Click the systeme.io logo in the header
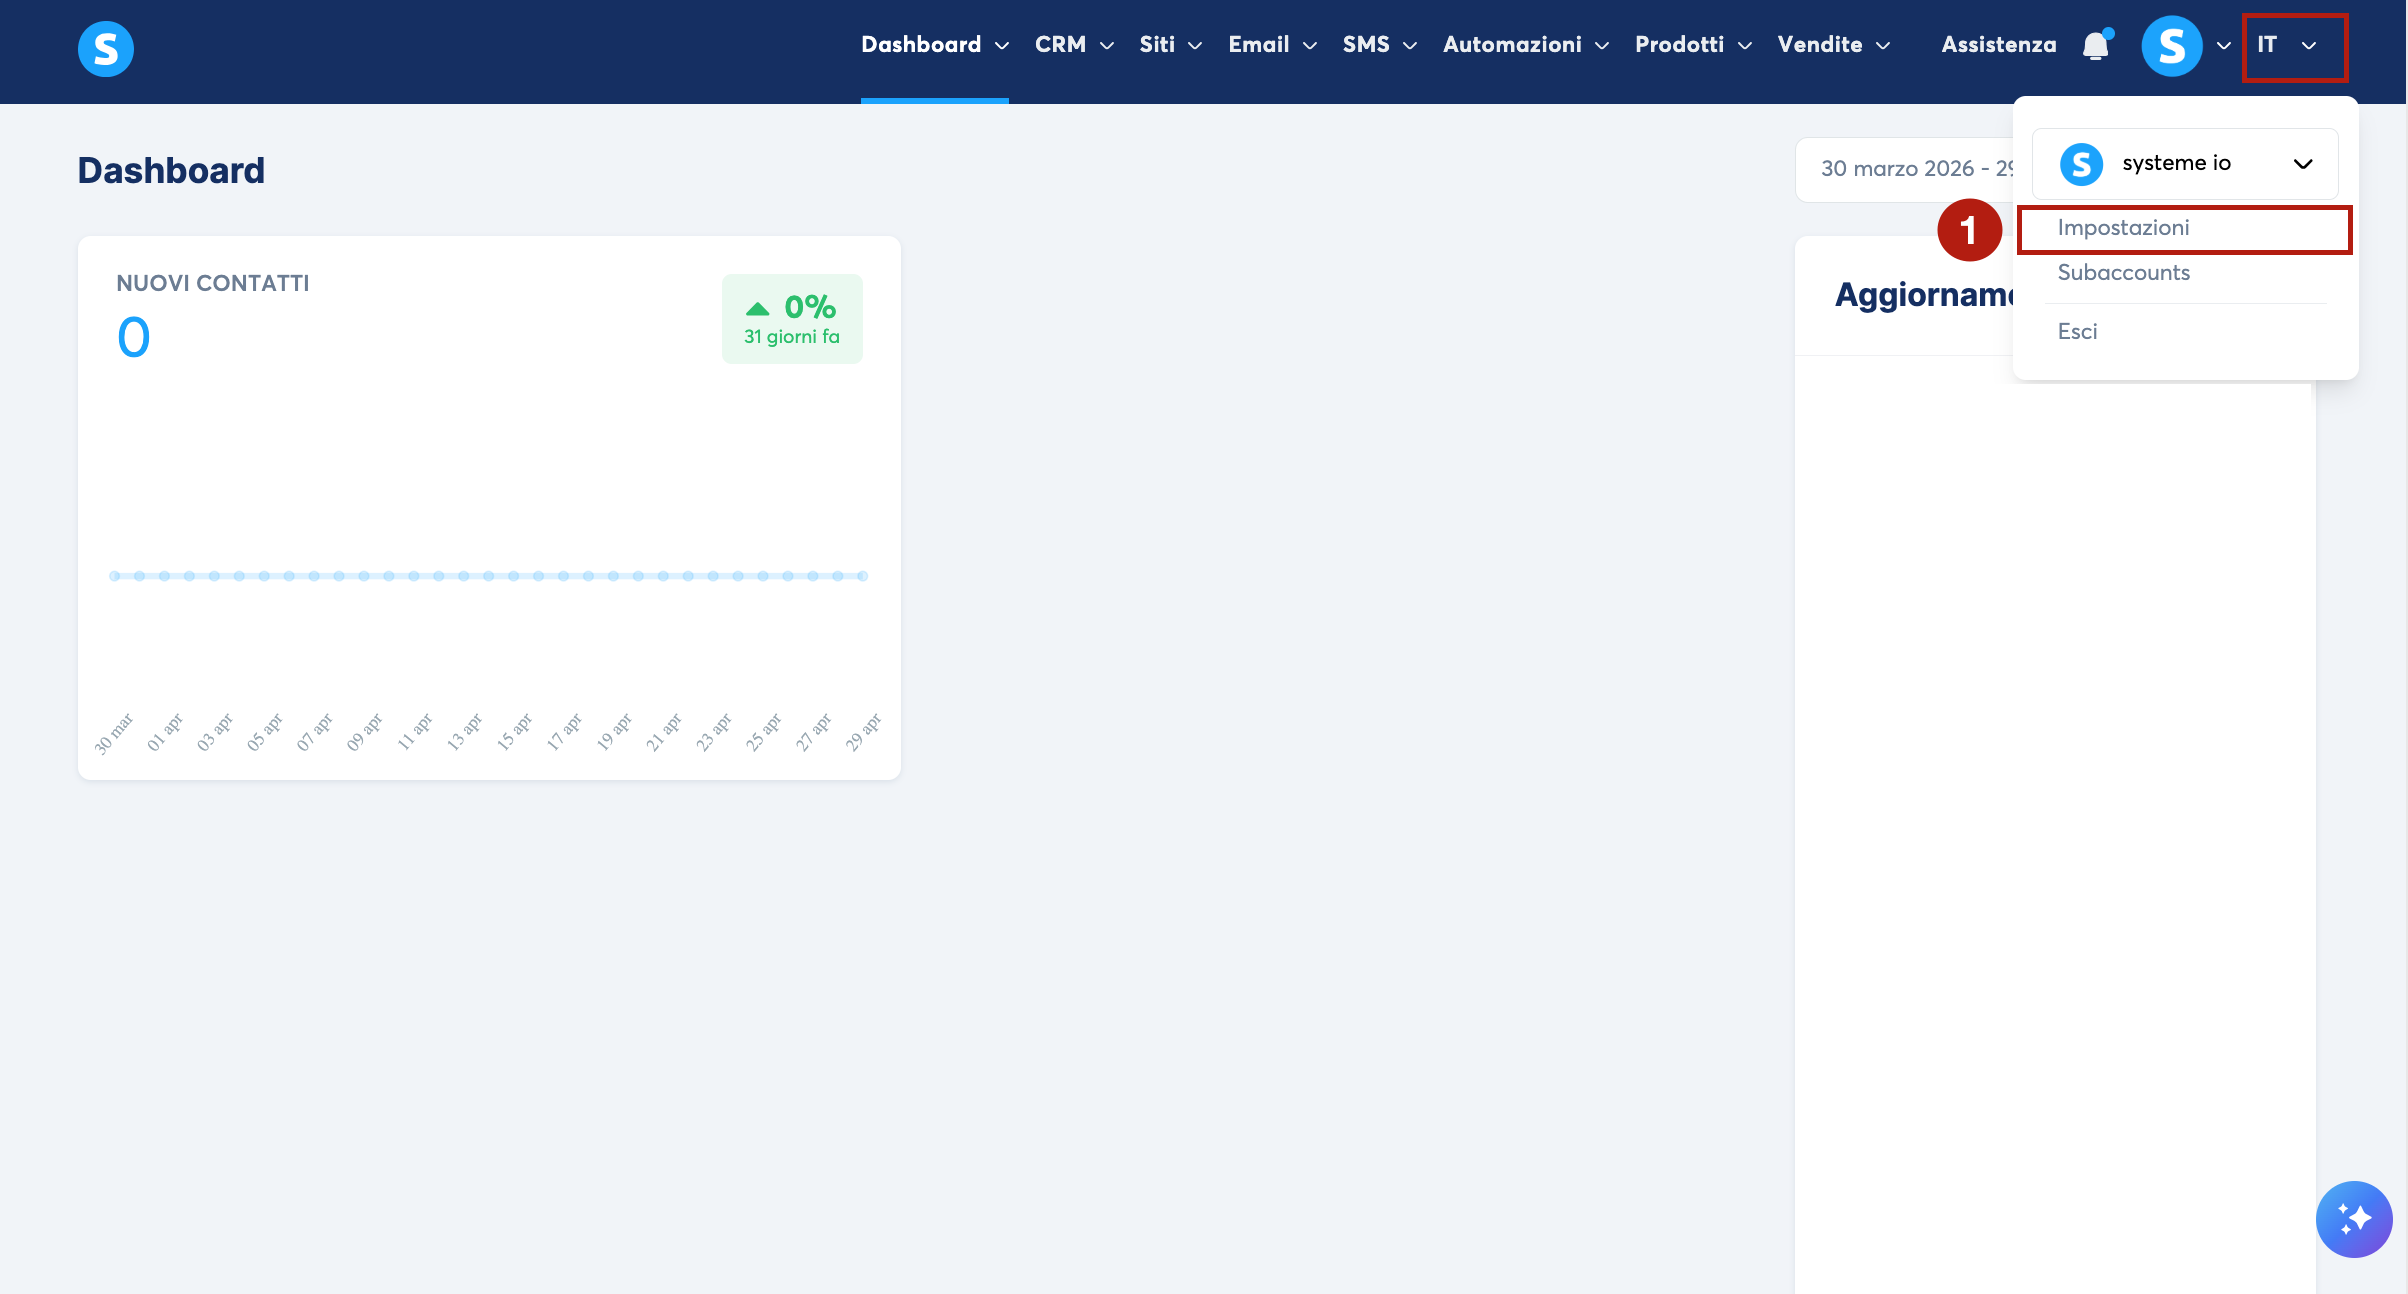 [106, 48]
